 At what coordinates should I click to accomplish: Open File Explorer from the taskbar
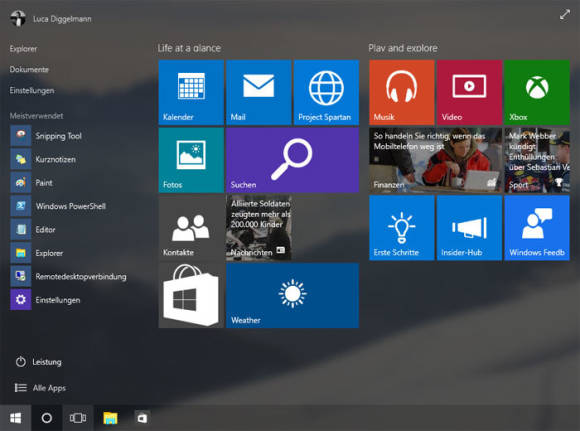tap(110, 418)
